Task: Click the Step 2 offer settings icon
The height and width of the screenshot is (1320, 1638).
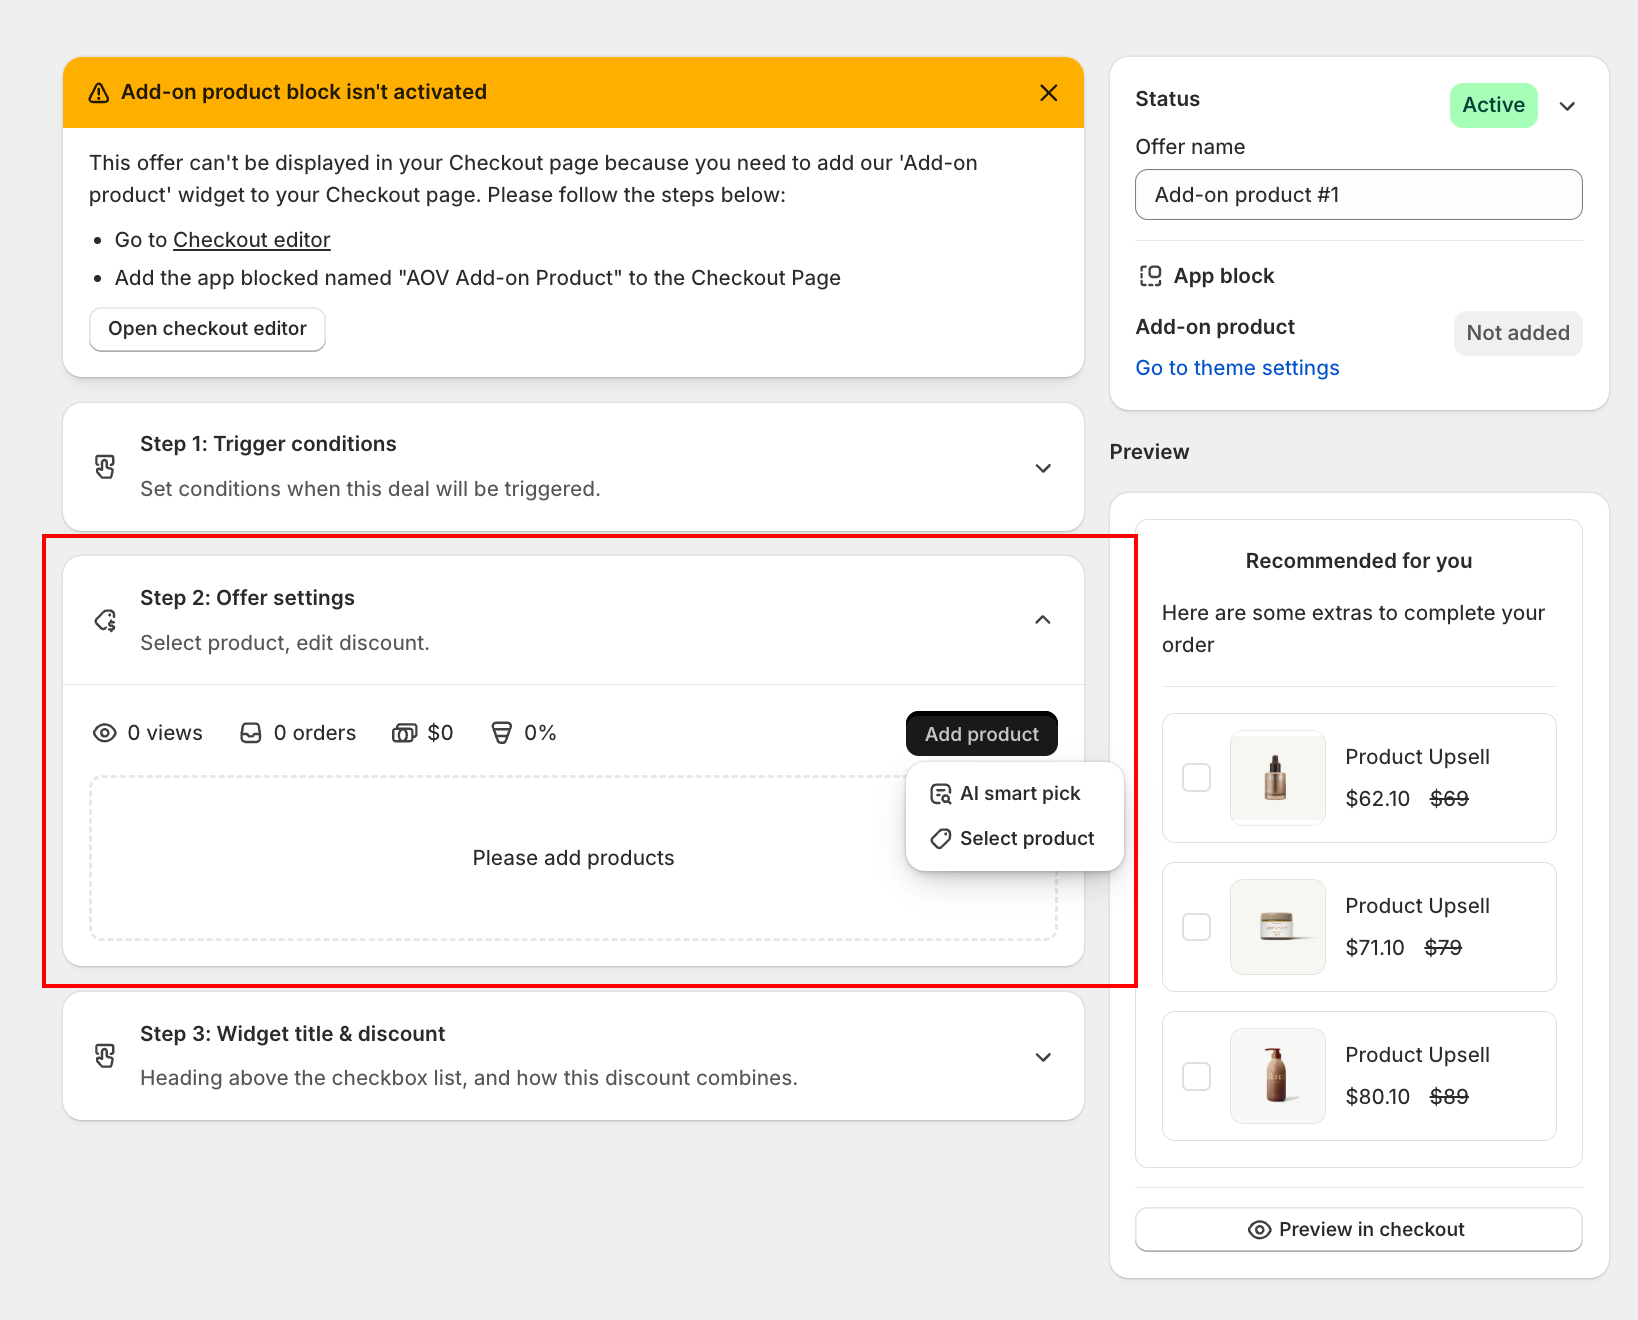Action: click(105, 621)
